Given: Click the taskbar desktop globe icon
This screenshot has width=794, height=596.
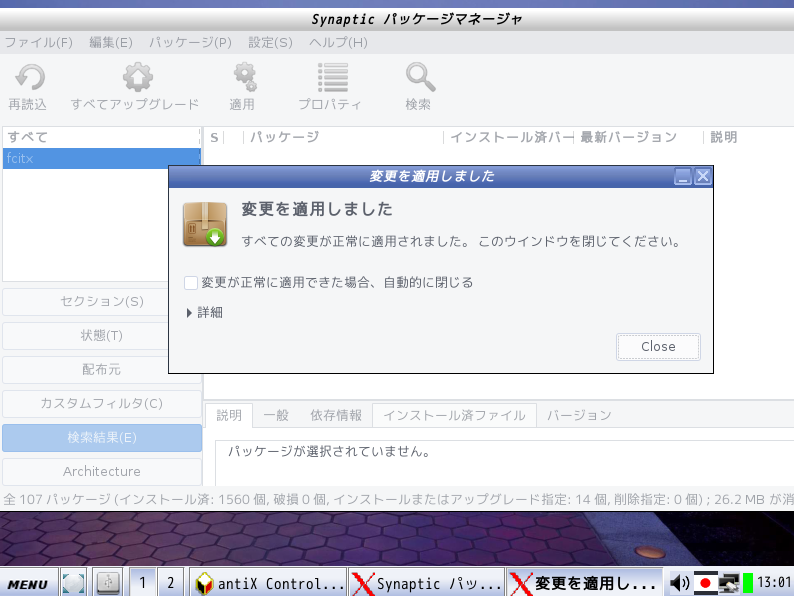Looking at the screenshot, I should pyautogui.click(x=73, y=583).
